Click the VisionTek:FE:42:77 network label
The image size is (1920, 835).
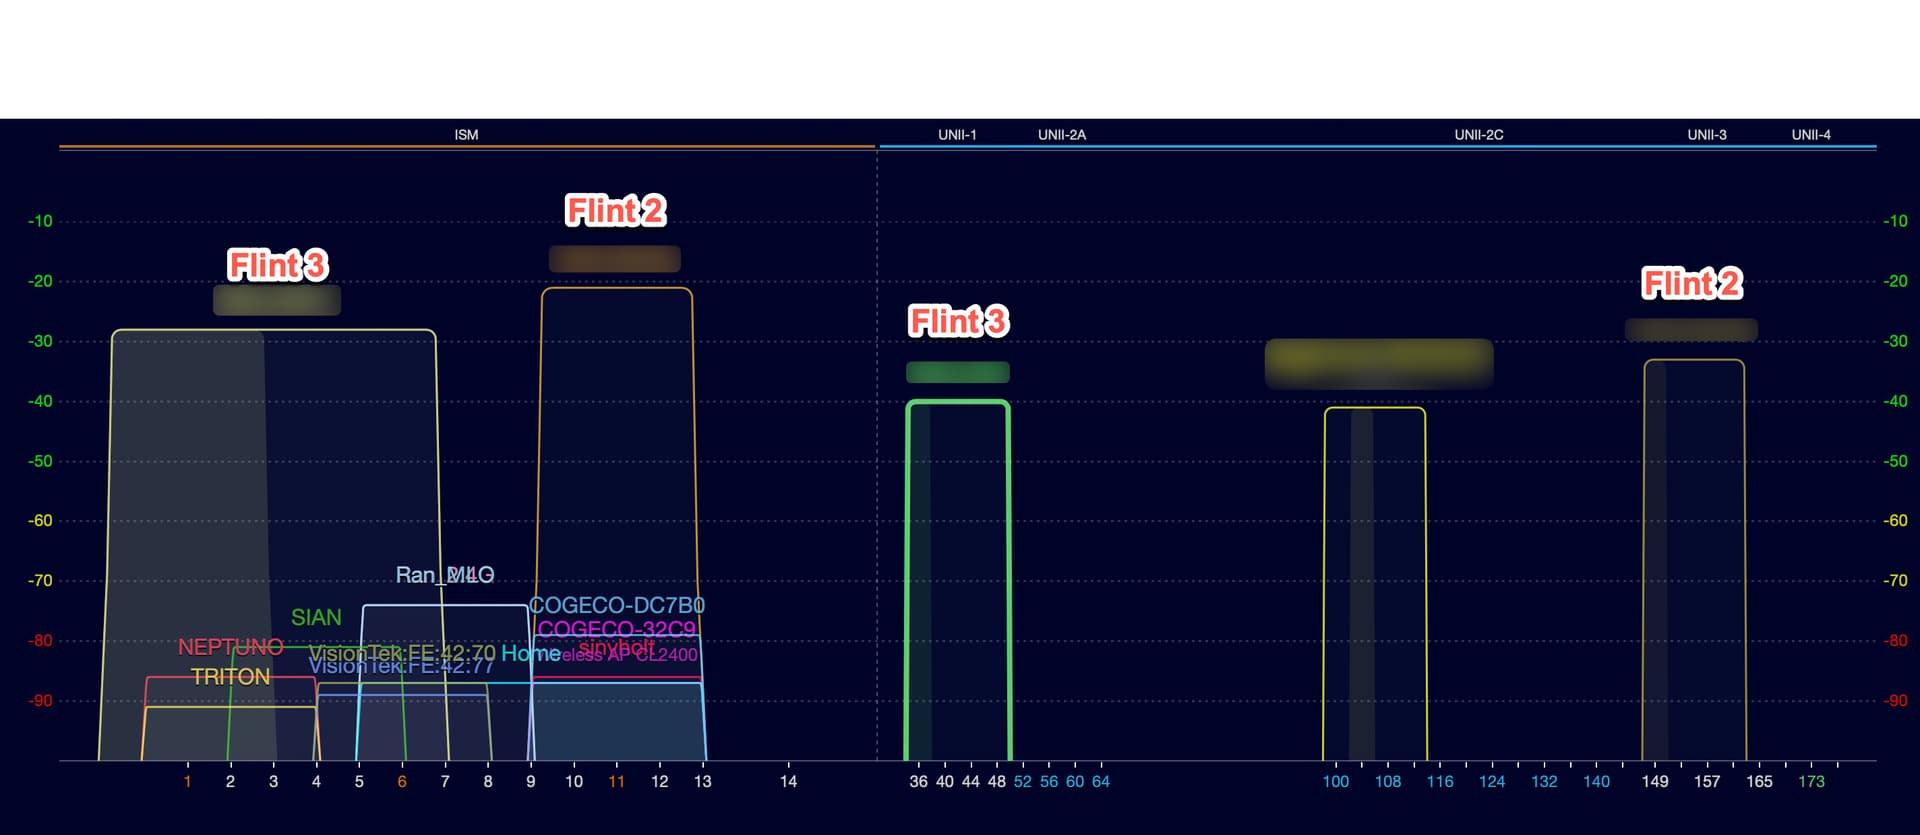tap(402, 666)
